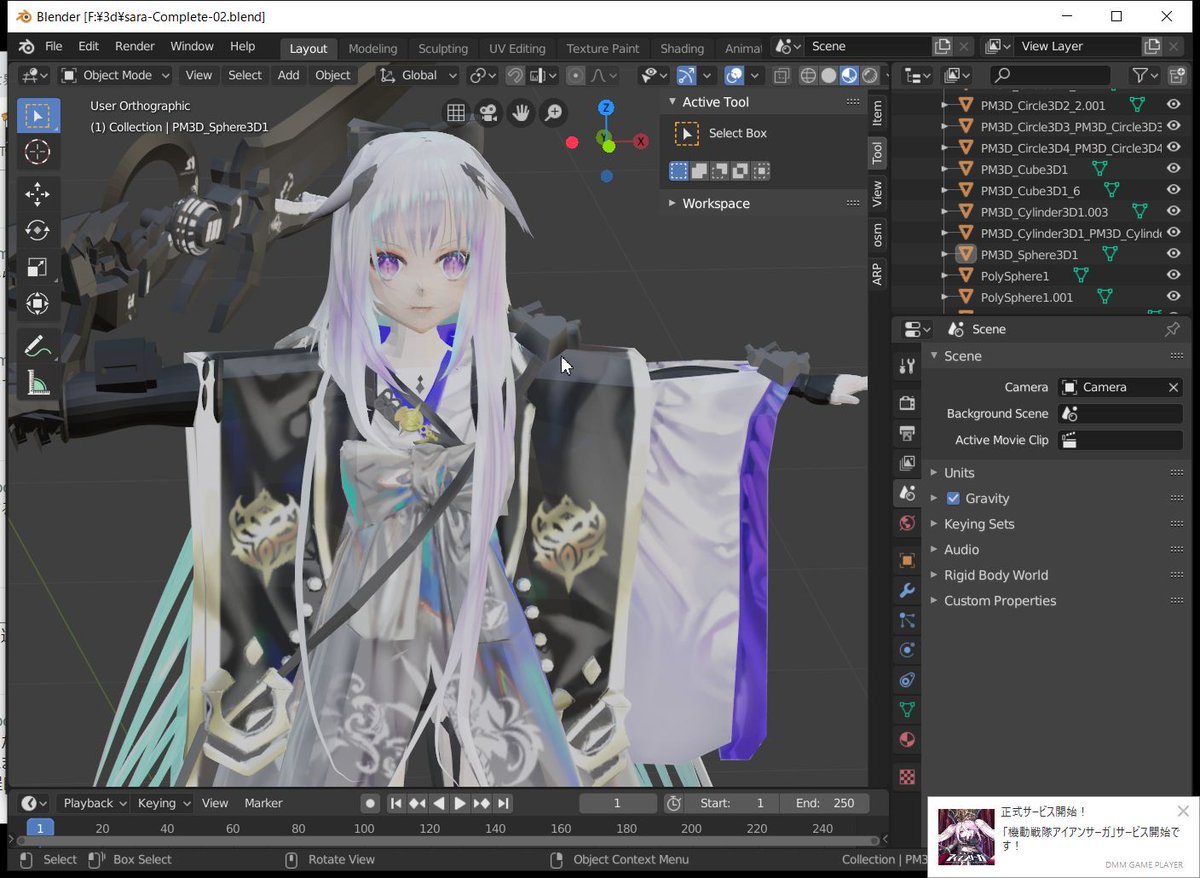Open the Modifiers wrench properties tab

(x=907, y=590)
